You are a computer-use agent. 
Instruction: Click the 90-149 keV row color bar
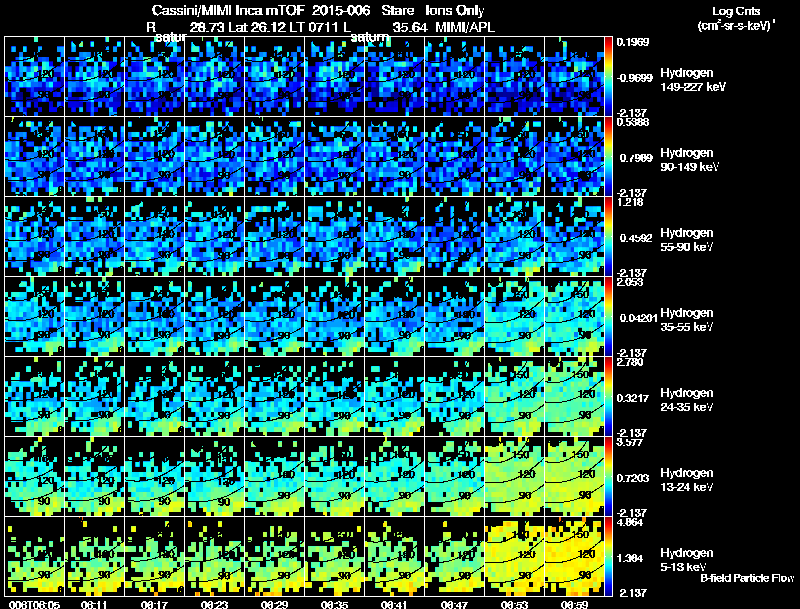point(608,157)
